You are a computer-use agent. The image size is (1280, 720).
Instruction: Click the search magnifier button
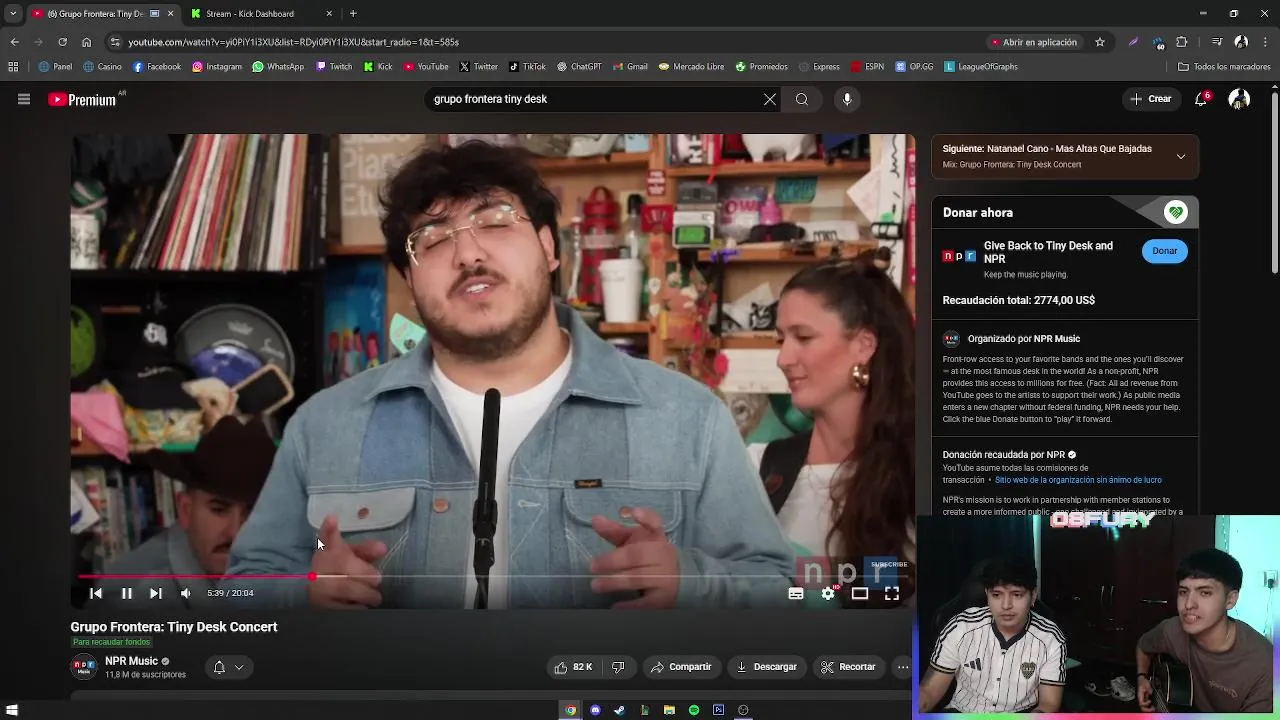pos(802,99)
